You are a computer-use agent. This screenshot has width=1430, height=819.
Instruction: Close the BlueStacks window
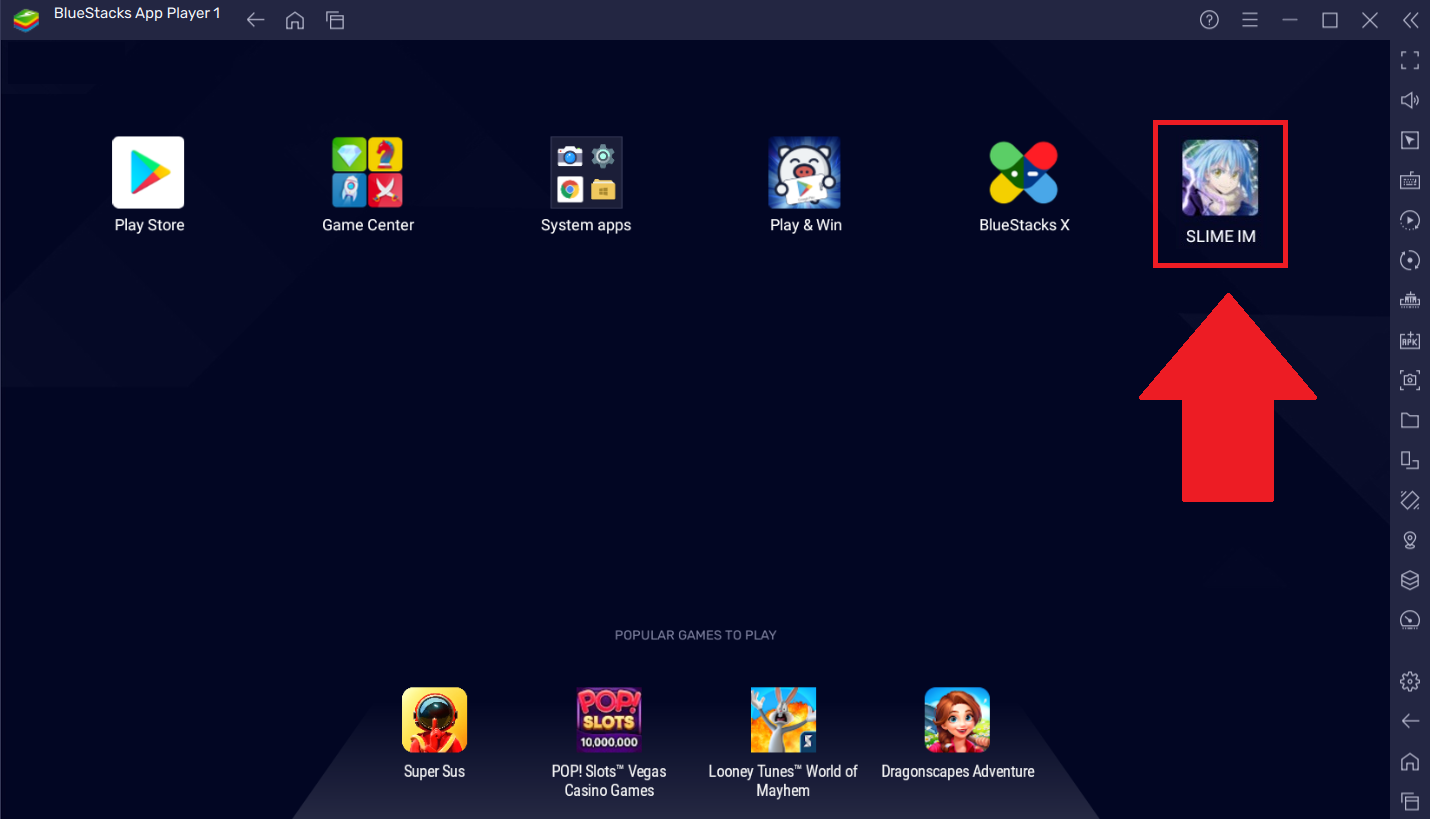(x=1370, y=20)
